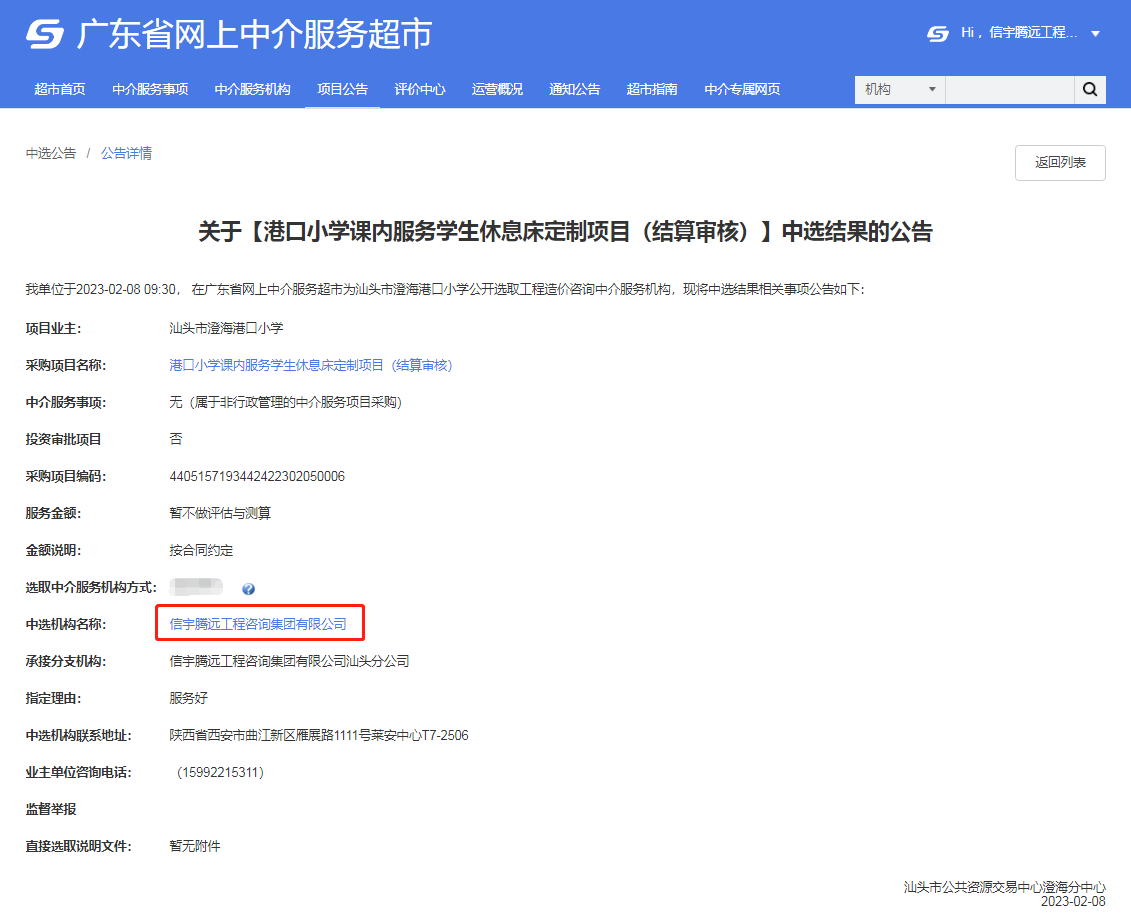Click inside the header search input field

pyautogui.click(x=1010, y=89)
